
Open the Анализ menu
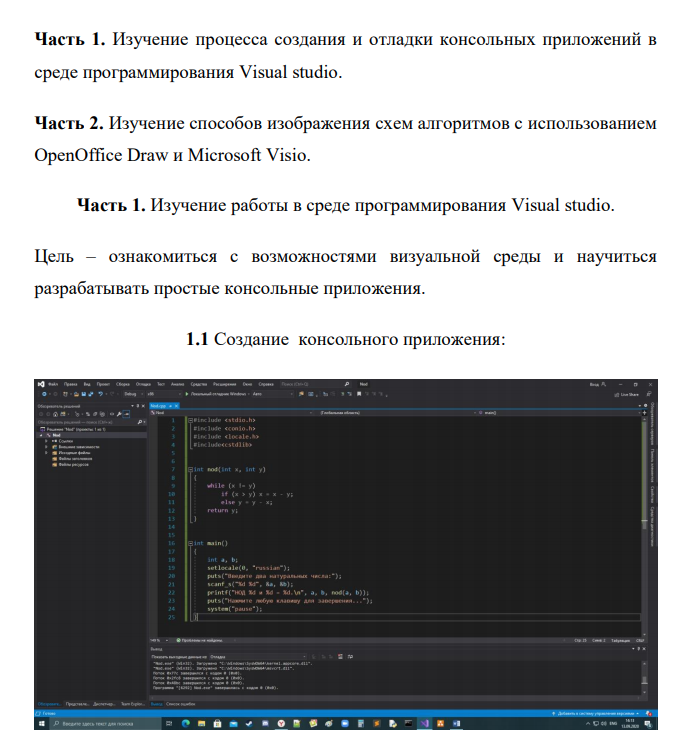[x=178, y=384]
